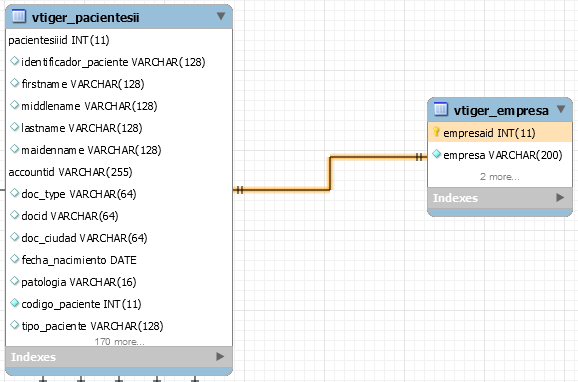
Task: Select the vtiger_empresa table title
Action: 501,110
